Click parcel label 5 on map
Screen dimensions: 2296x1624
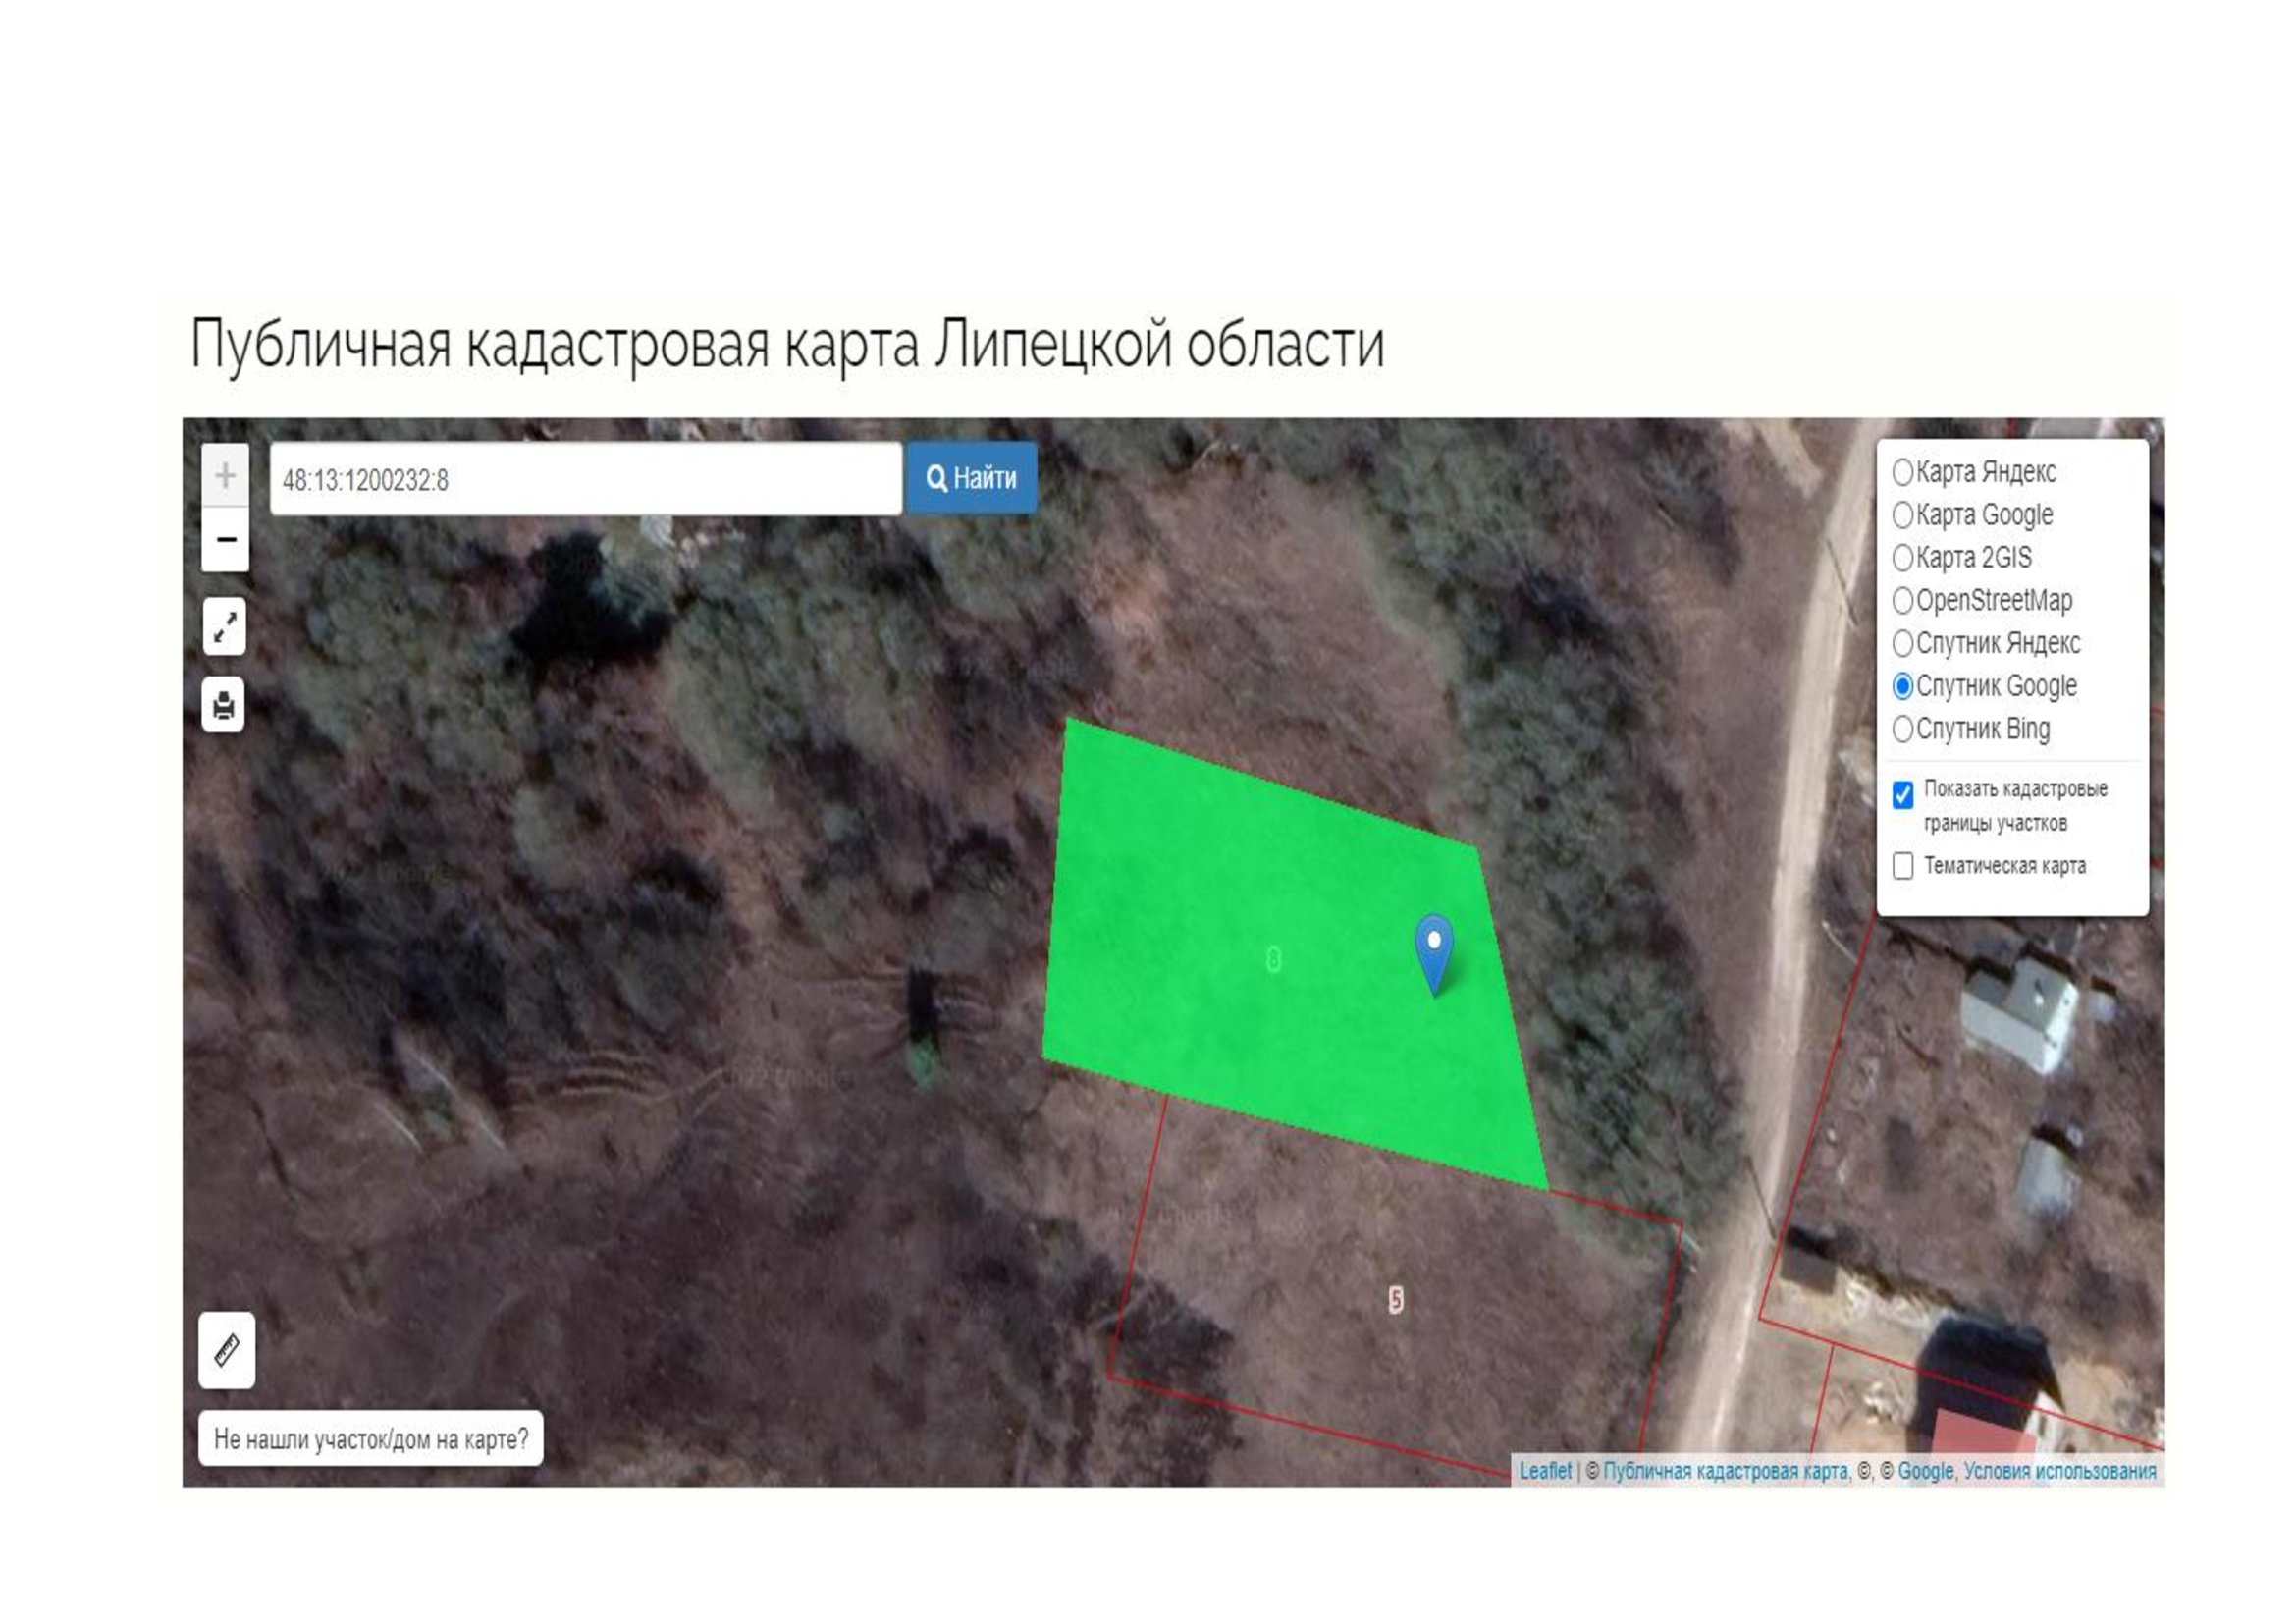(x=1396, y=1300)
